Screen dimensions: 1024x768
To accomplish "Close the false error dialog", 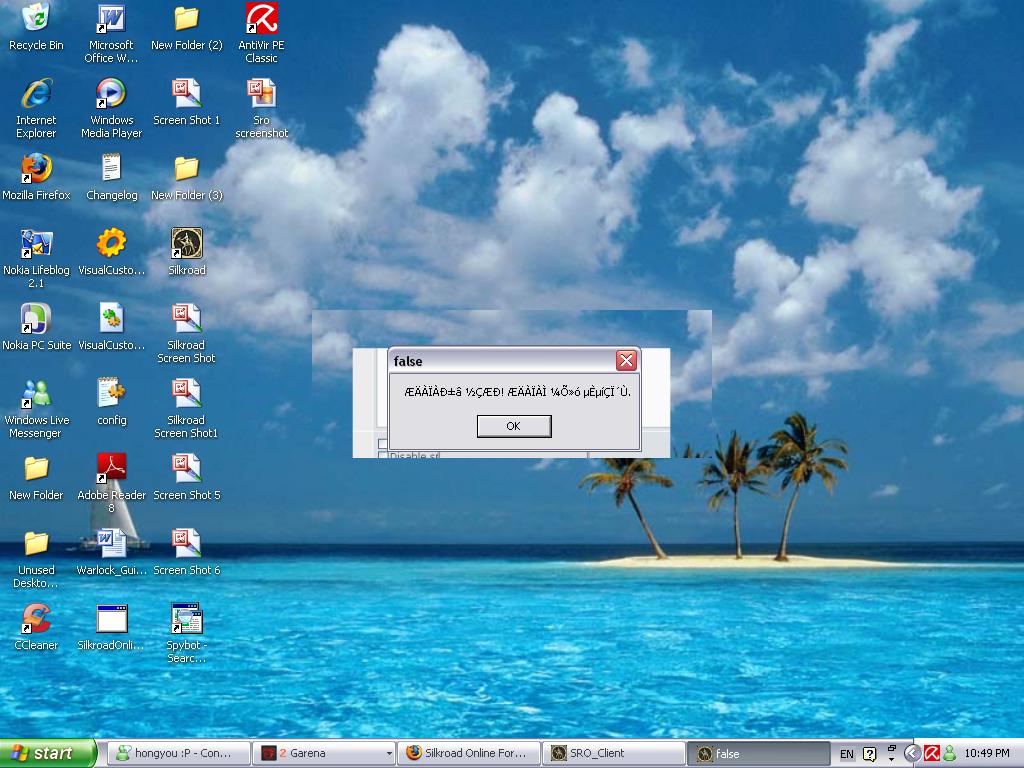I will [x=626, y=361].
